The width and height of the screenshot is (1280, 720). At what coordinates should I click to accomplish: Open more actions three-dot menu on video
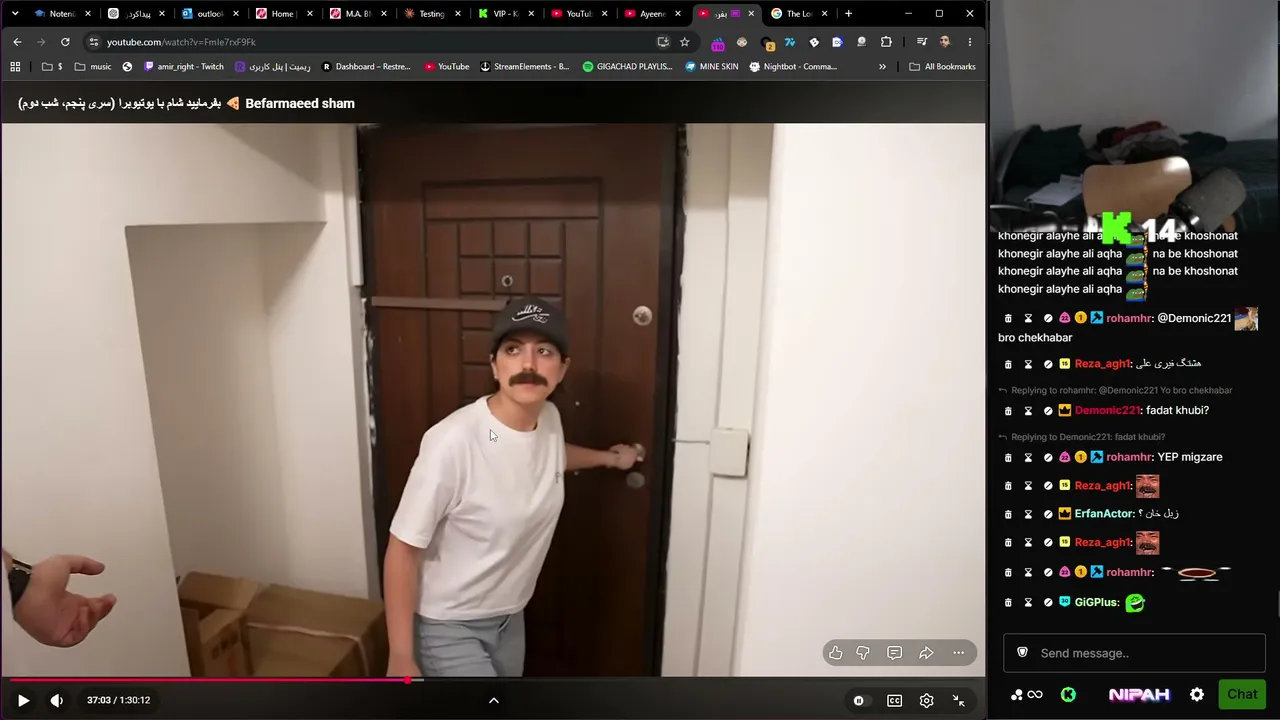pos(958,653)
